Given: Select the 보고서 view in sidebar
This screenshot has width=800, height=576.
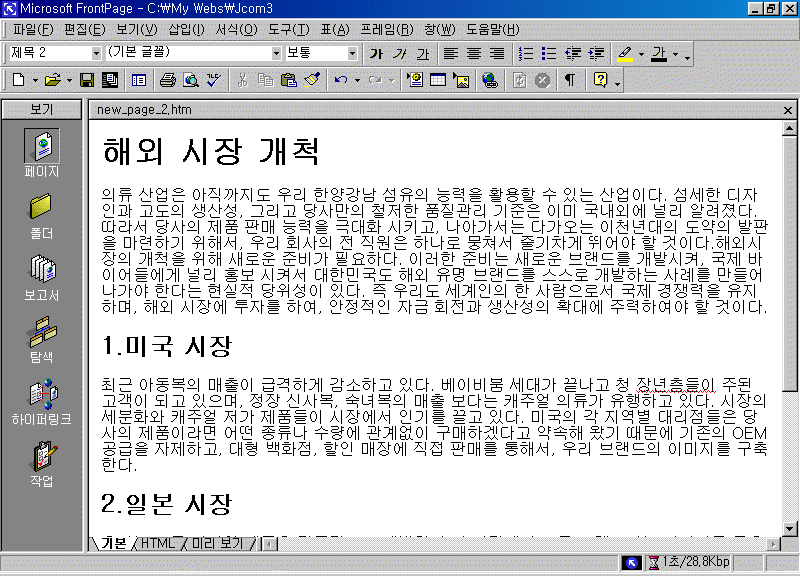Looking at the screenshot, I should (x=42, y=278).
